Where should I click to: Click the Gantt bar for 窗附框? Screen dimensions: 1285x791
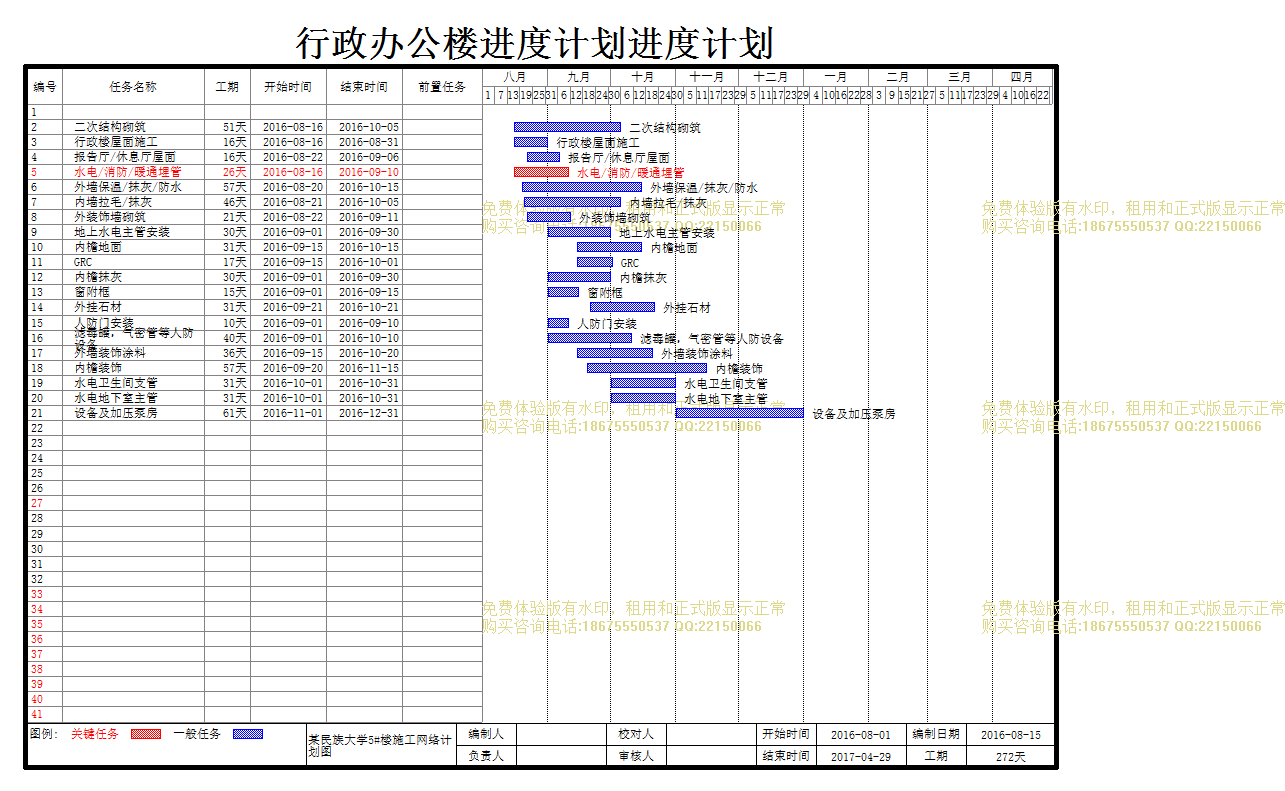[563, 292]
